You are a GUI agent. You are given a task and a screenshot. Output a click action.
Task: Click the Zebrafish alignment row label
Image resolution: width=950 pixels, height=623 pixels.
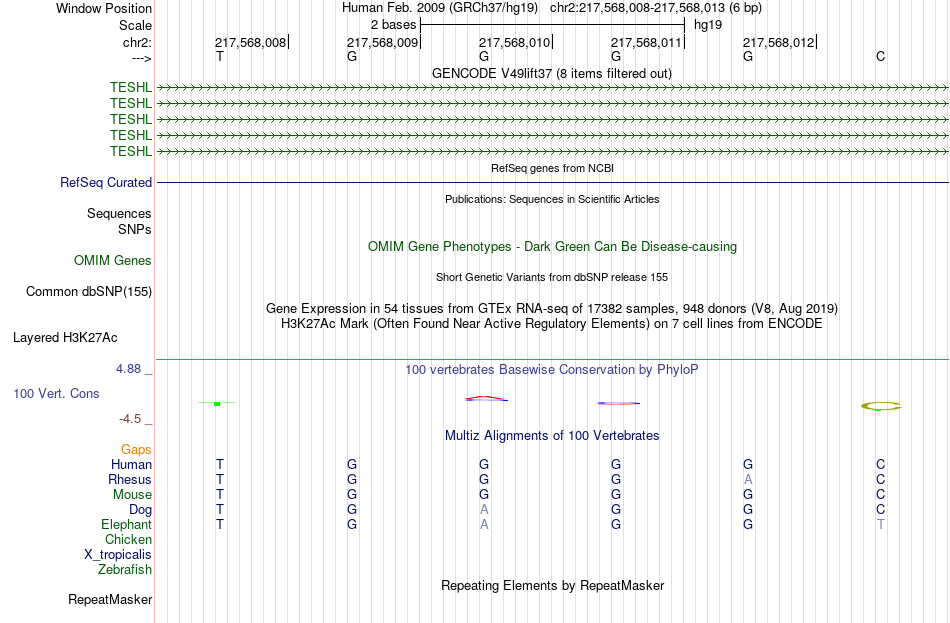(x=124, y=570)
